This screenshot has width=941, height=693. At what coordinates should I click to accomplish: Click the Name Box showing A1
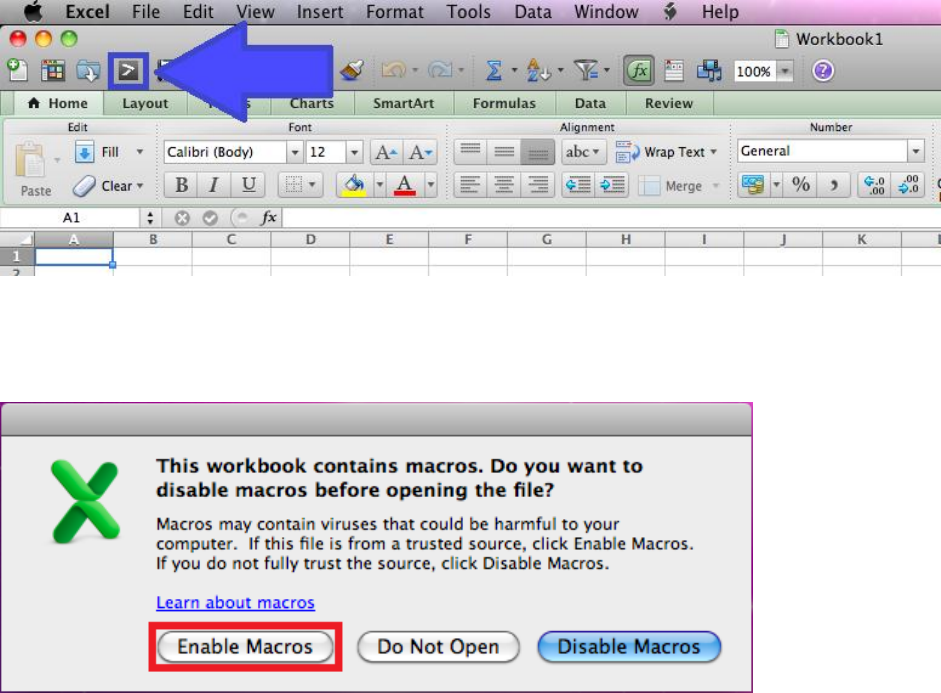pyautogui.click(x=71, y=218)
